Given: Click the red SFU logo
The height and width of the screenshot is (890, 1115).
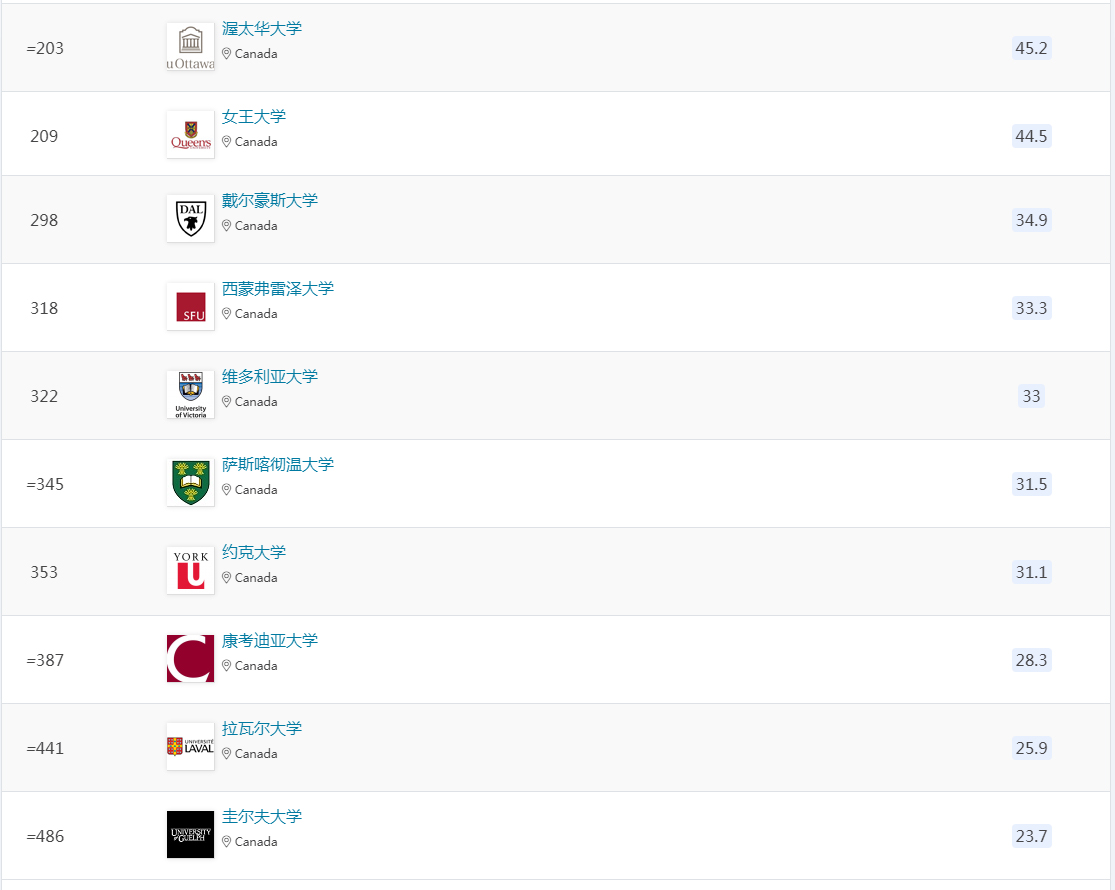Looking at the screenshot, I should click(190, 306).
